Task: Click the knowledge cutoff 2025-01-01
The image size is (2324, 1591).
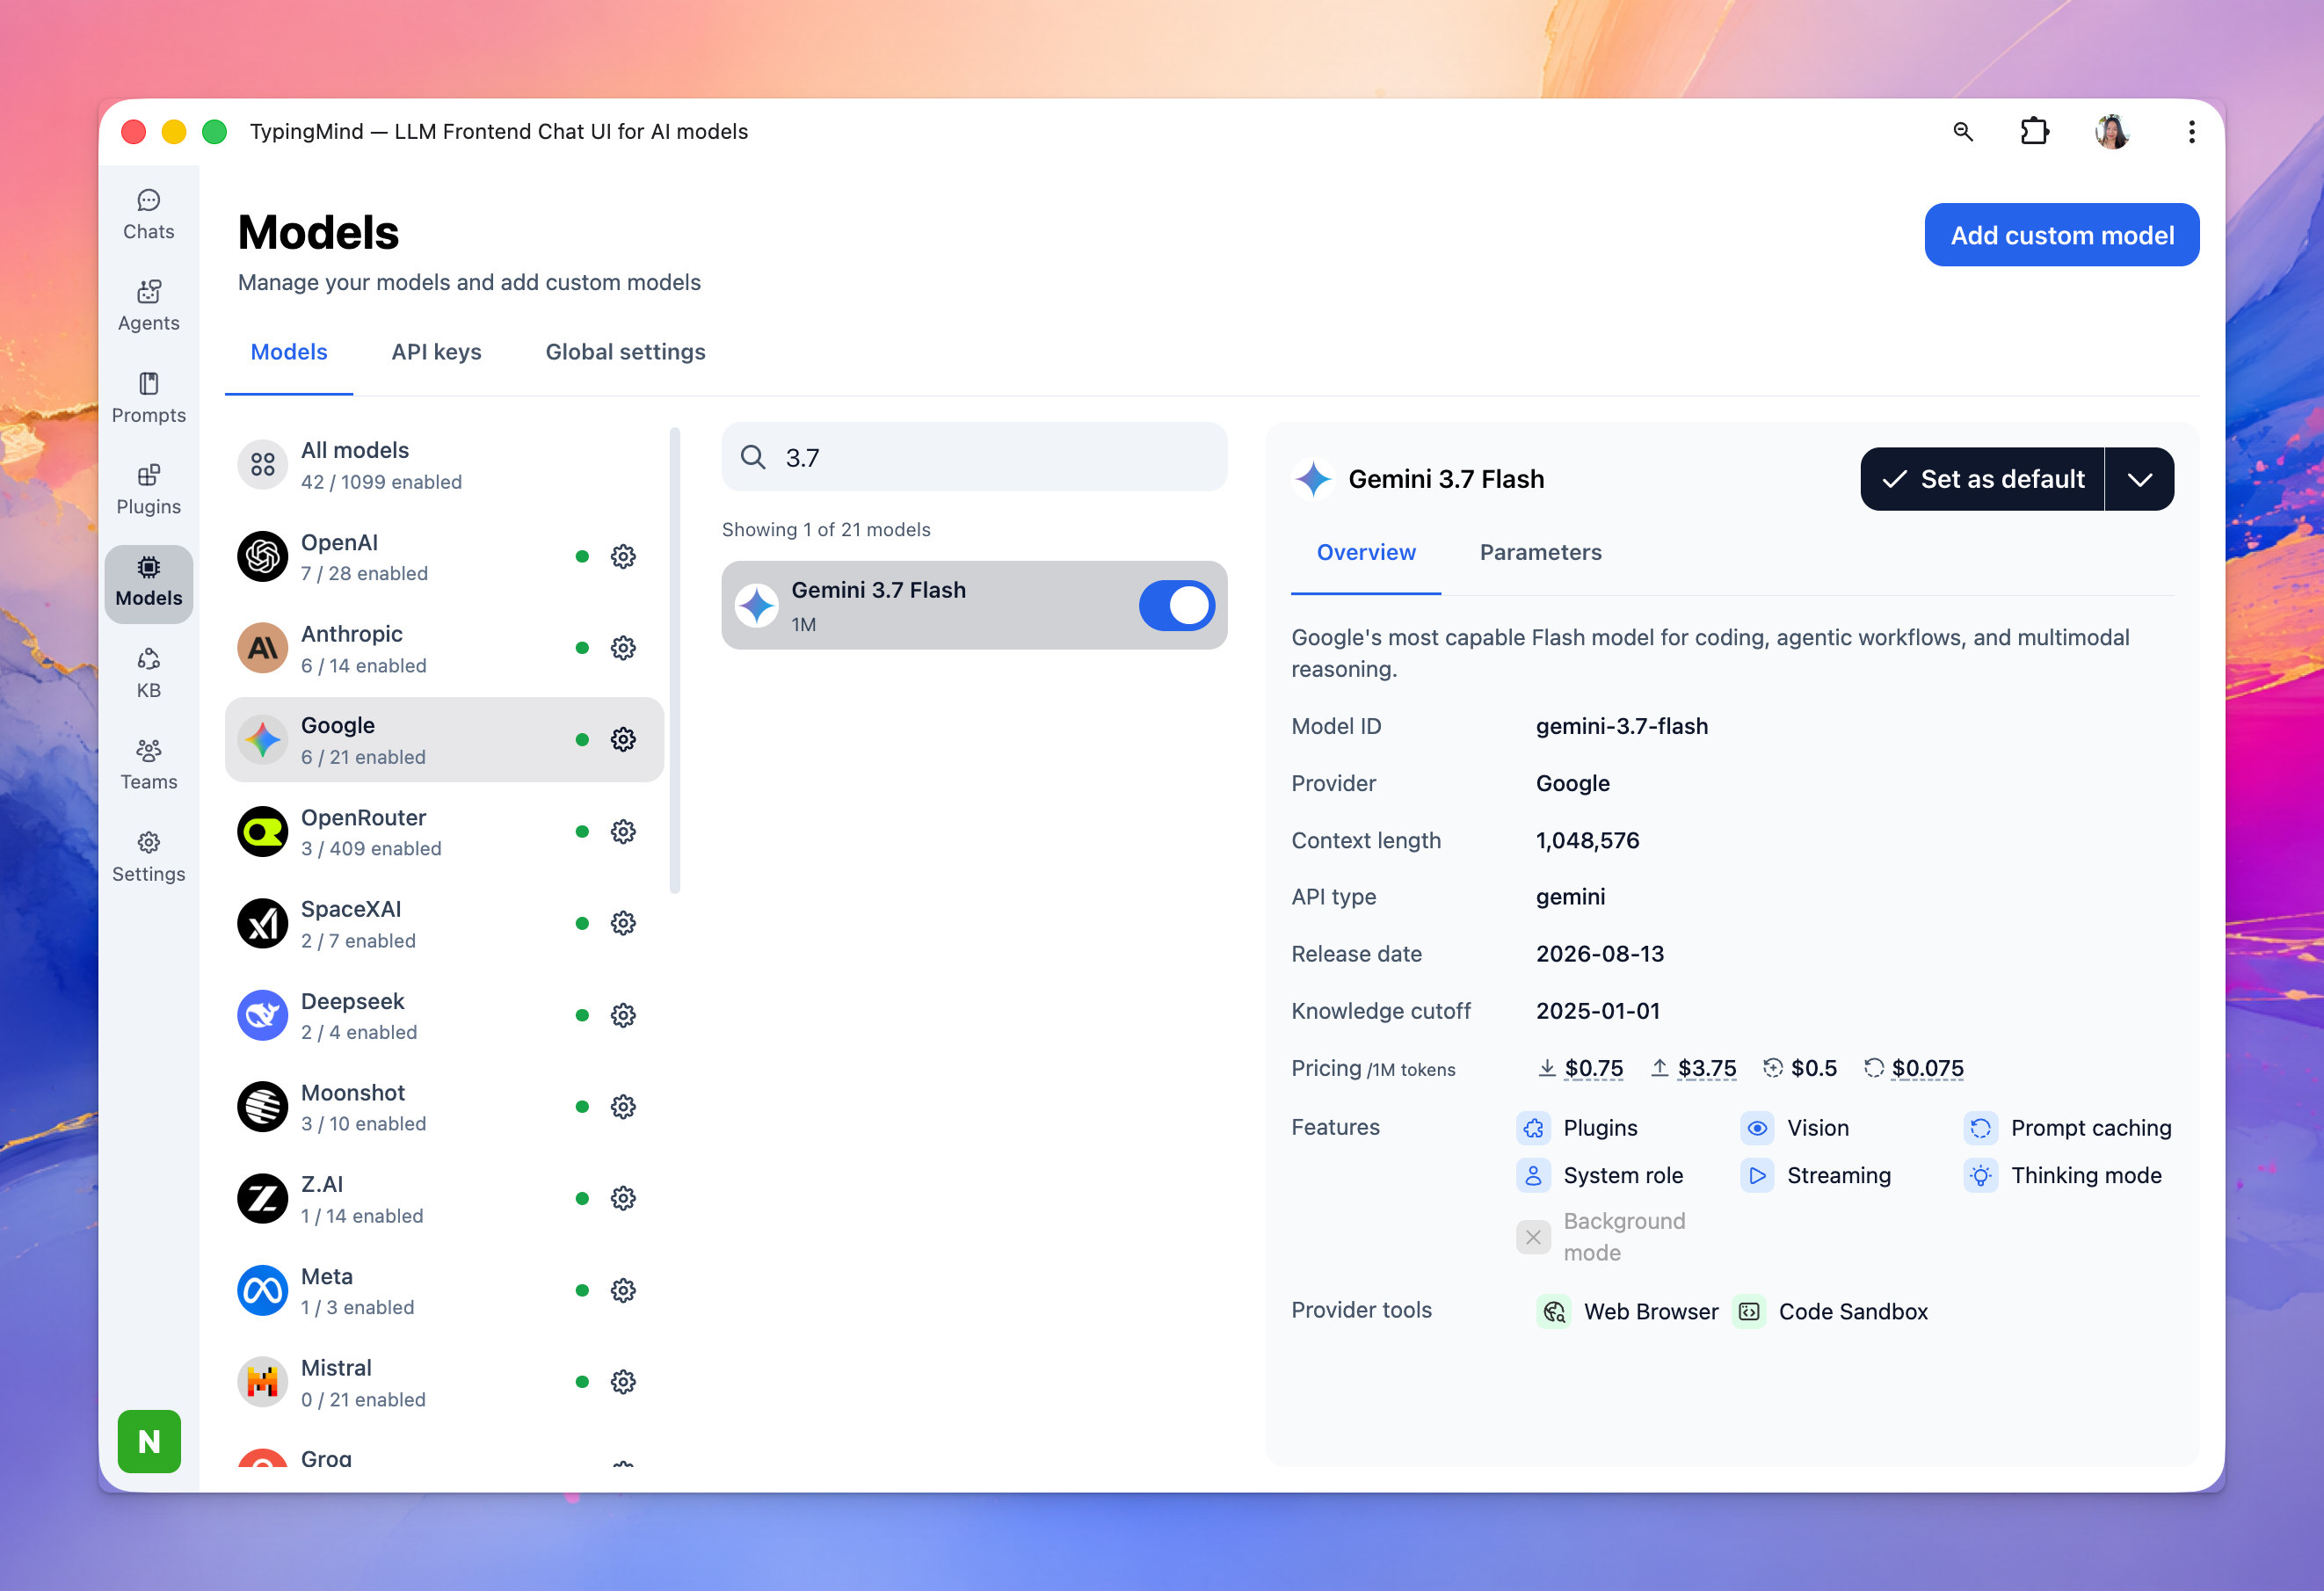Action: click(x=1598, y=1011)
